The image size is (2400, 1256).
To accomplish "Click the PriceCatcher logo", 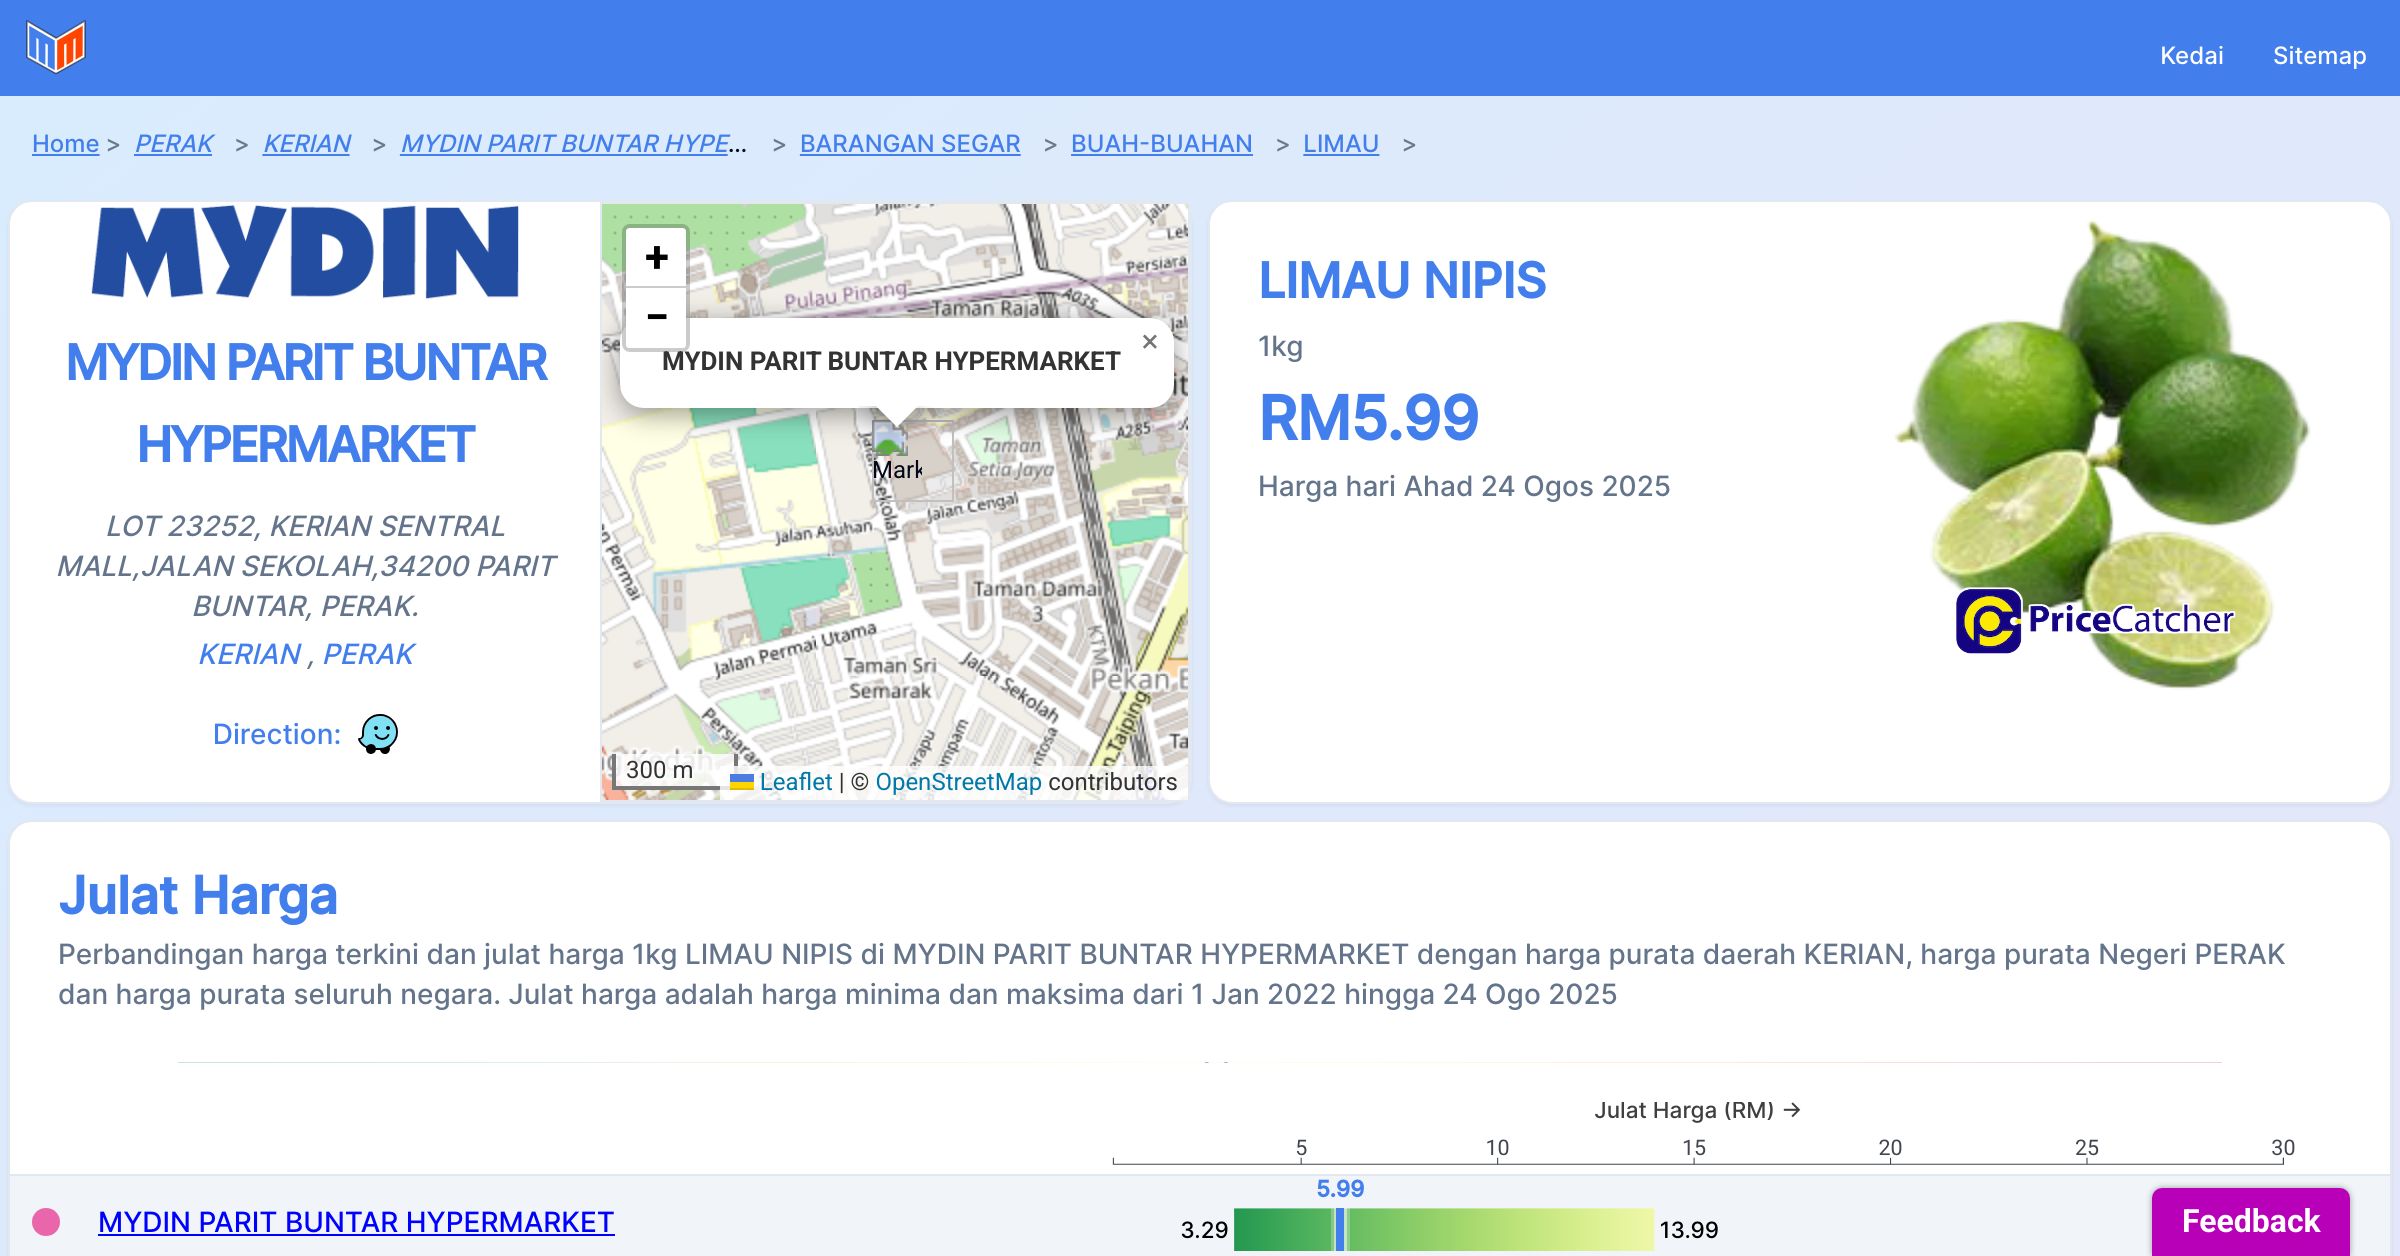I will click(2094, 620).
